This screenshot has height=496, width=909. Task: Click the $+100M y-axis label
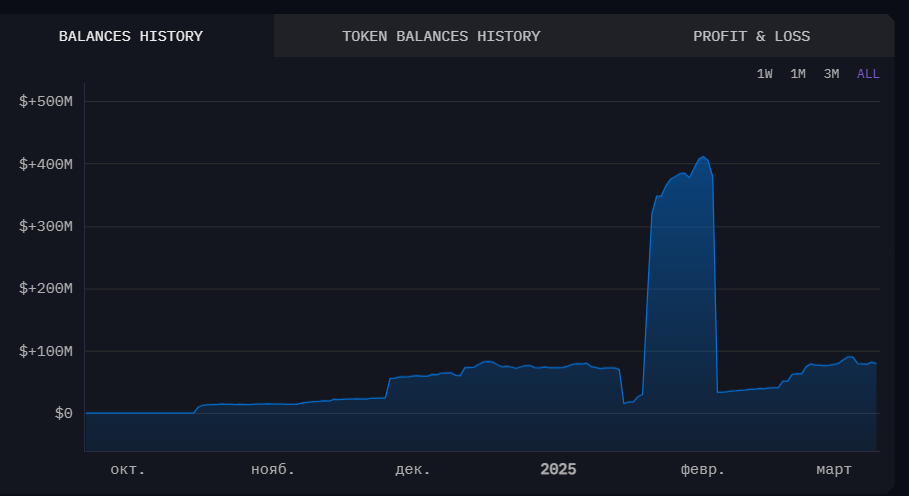pyautogui.click(x=46, y=351)
